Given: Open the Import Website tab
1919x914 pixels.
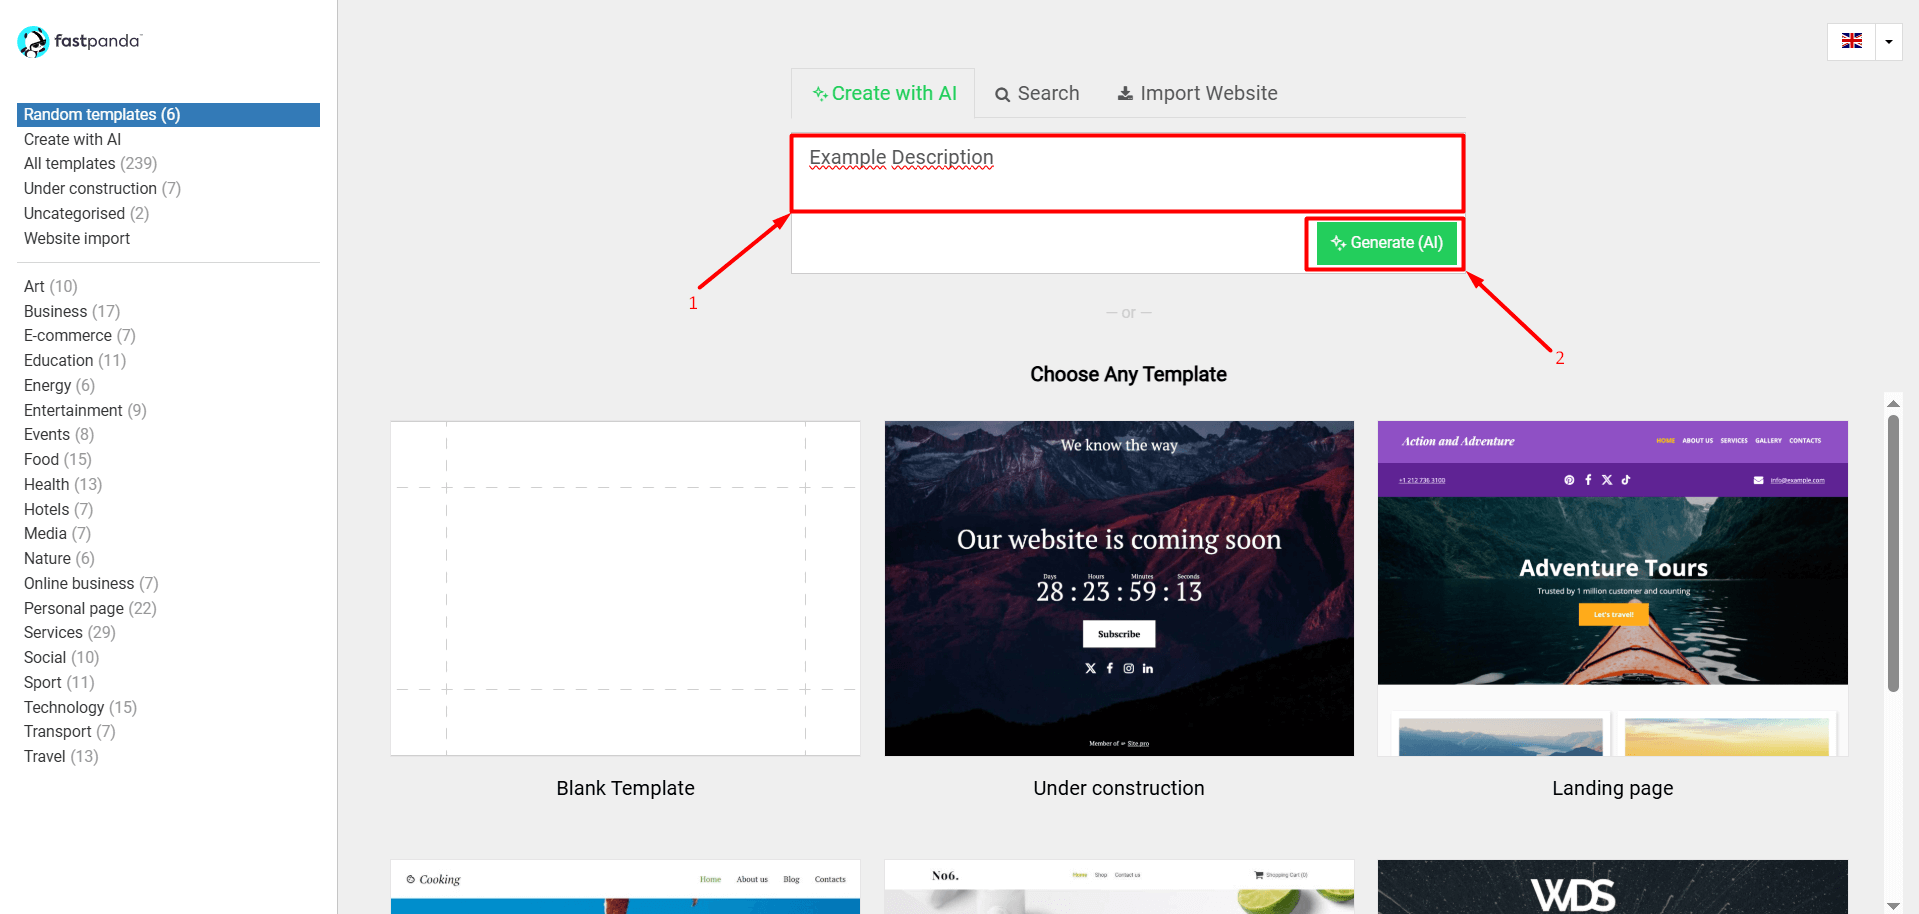Looking at the screenshot, I should [1197, 93].
